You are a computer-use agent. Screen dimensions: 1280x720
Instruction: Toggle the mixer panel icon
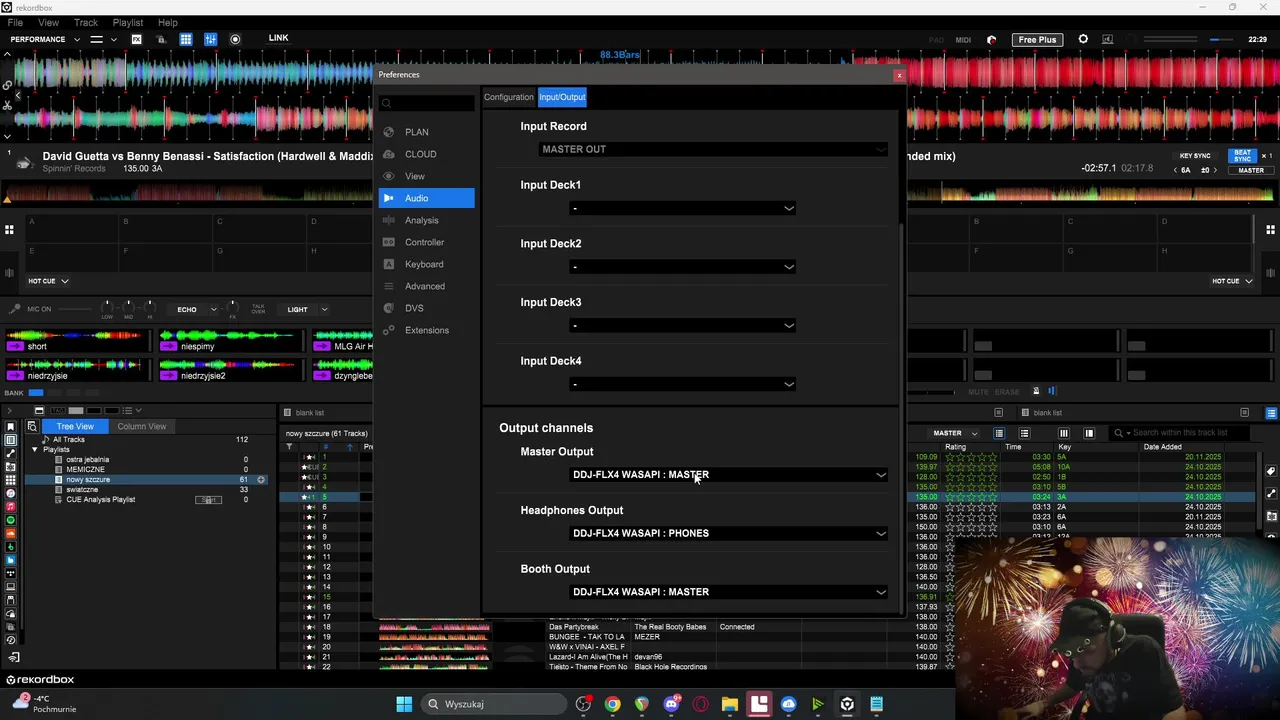point(210,39)
